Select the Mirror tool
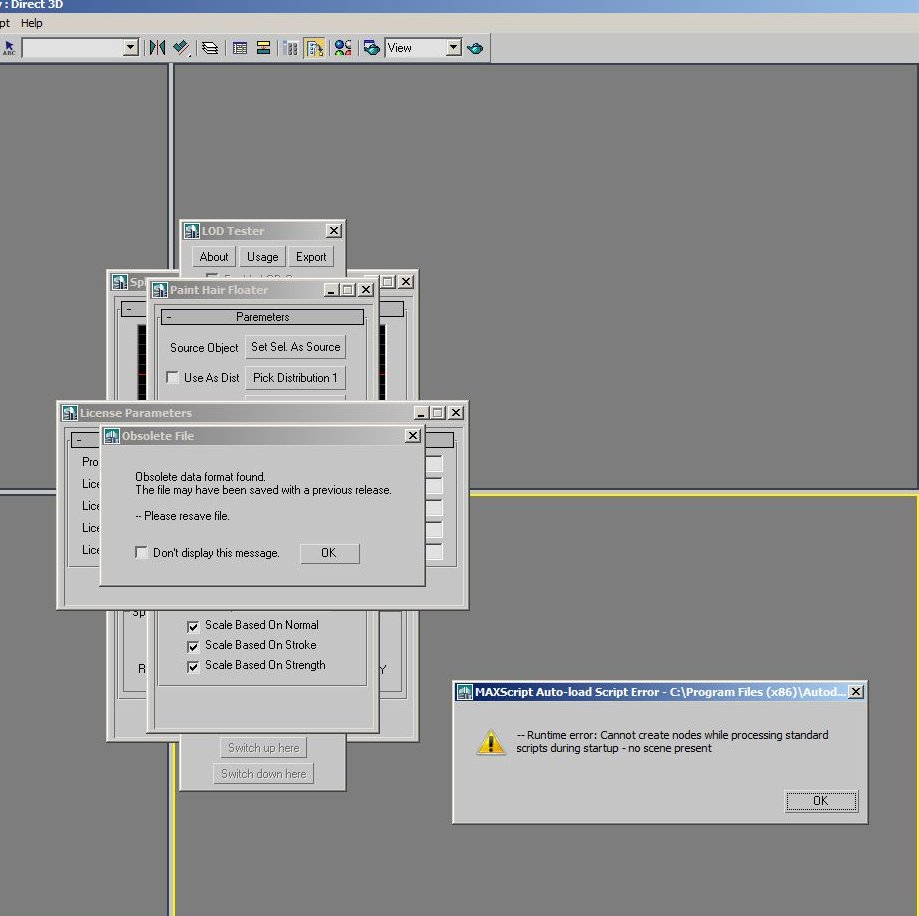This screenshot has width=919, height=916. [156, 48]
